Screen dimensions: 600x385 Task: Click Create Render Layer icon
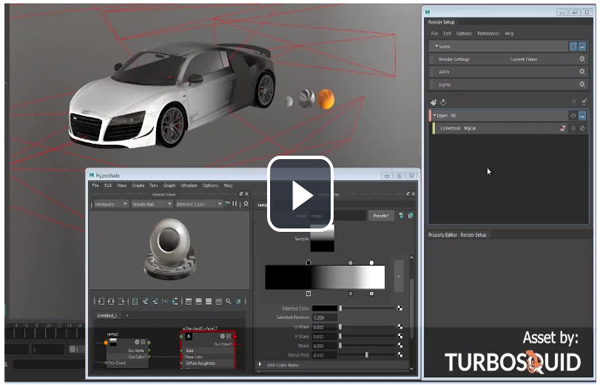[x=434, y=102]
